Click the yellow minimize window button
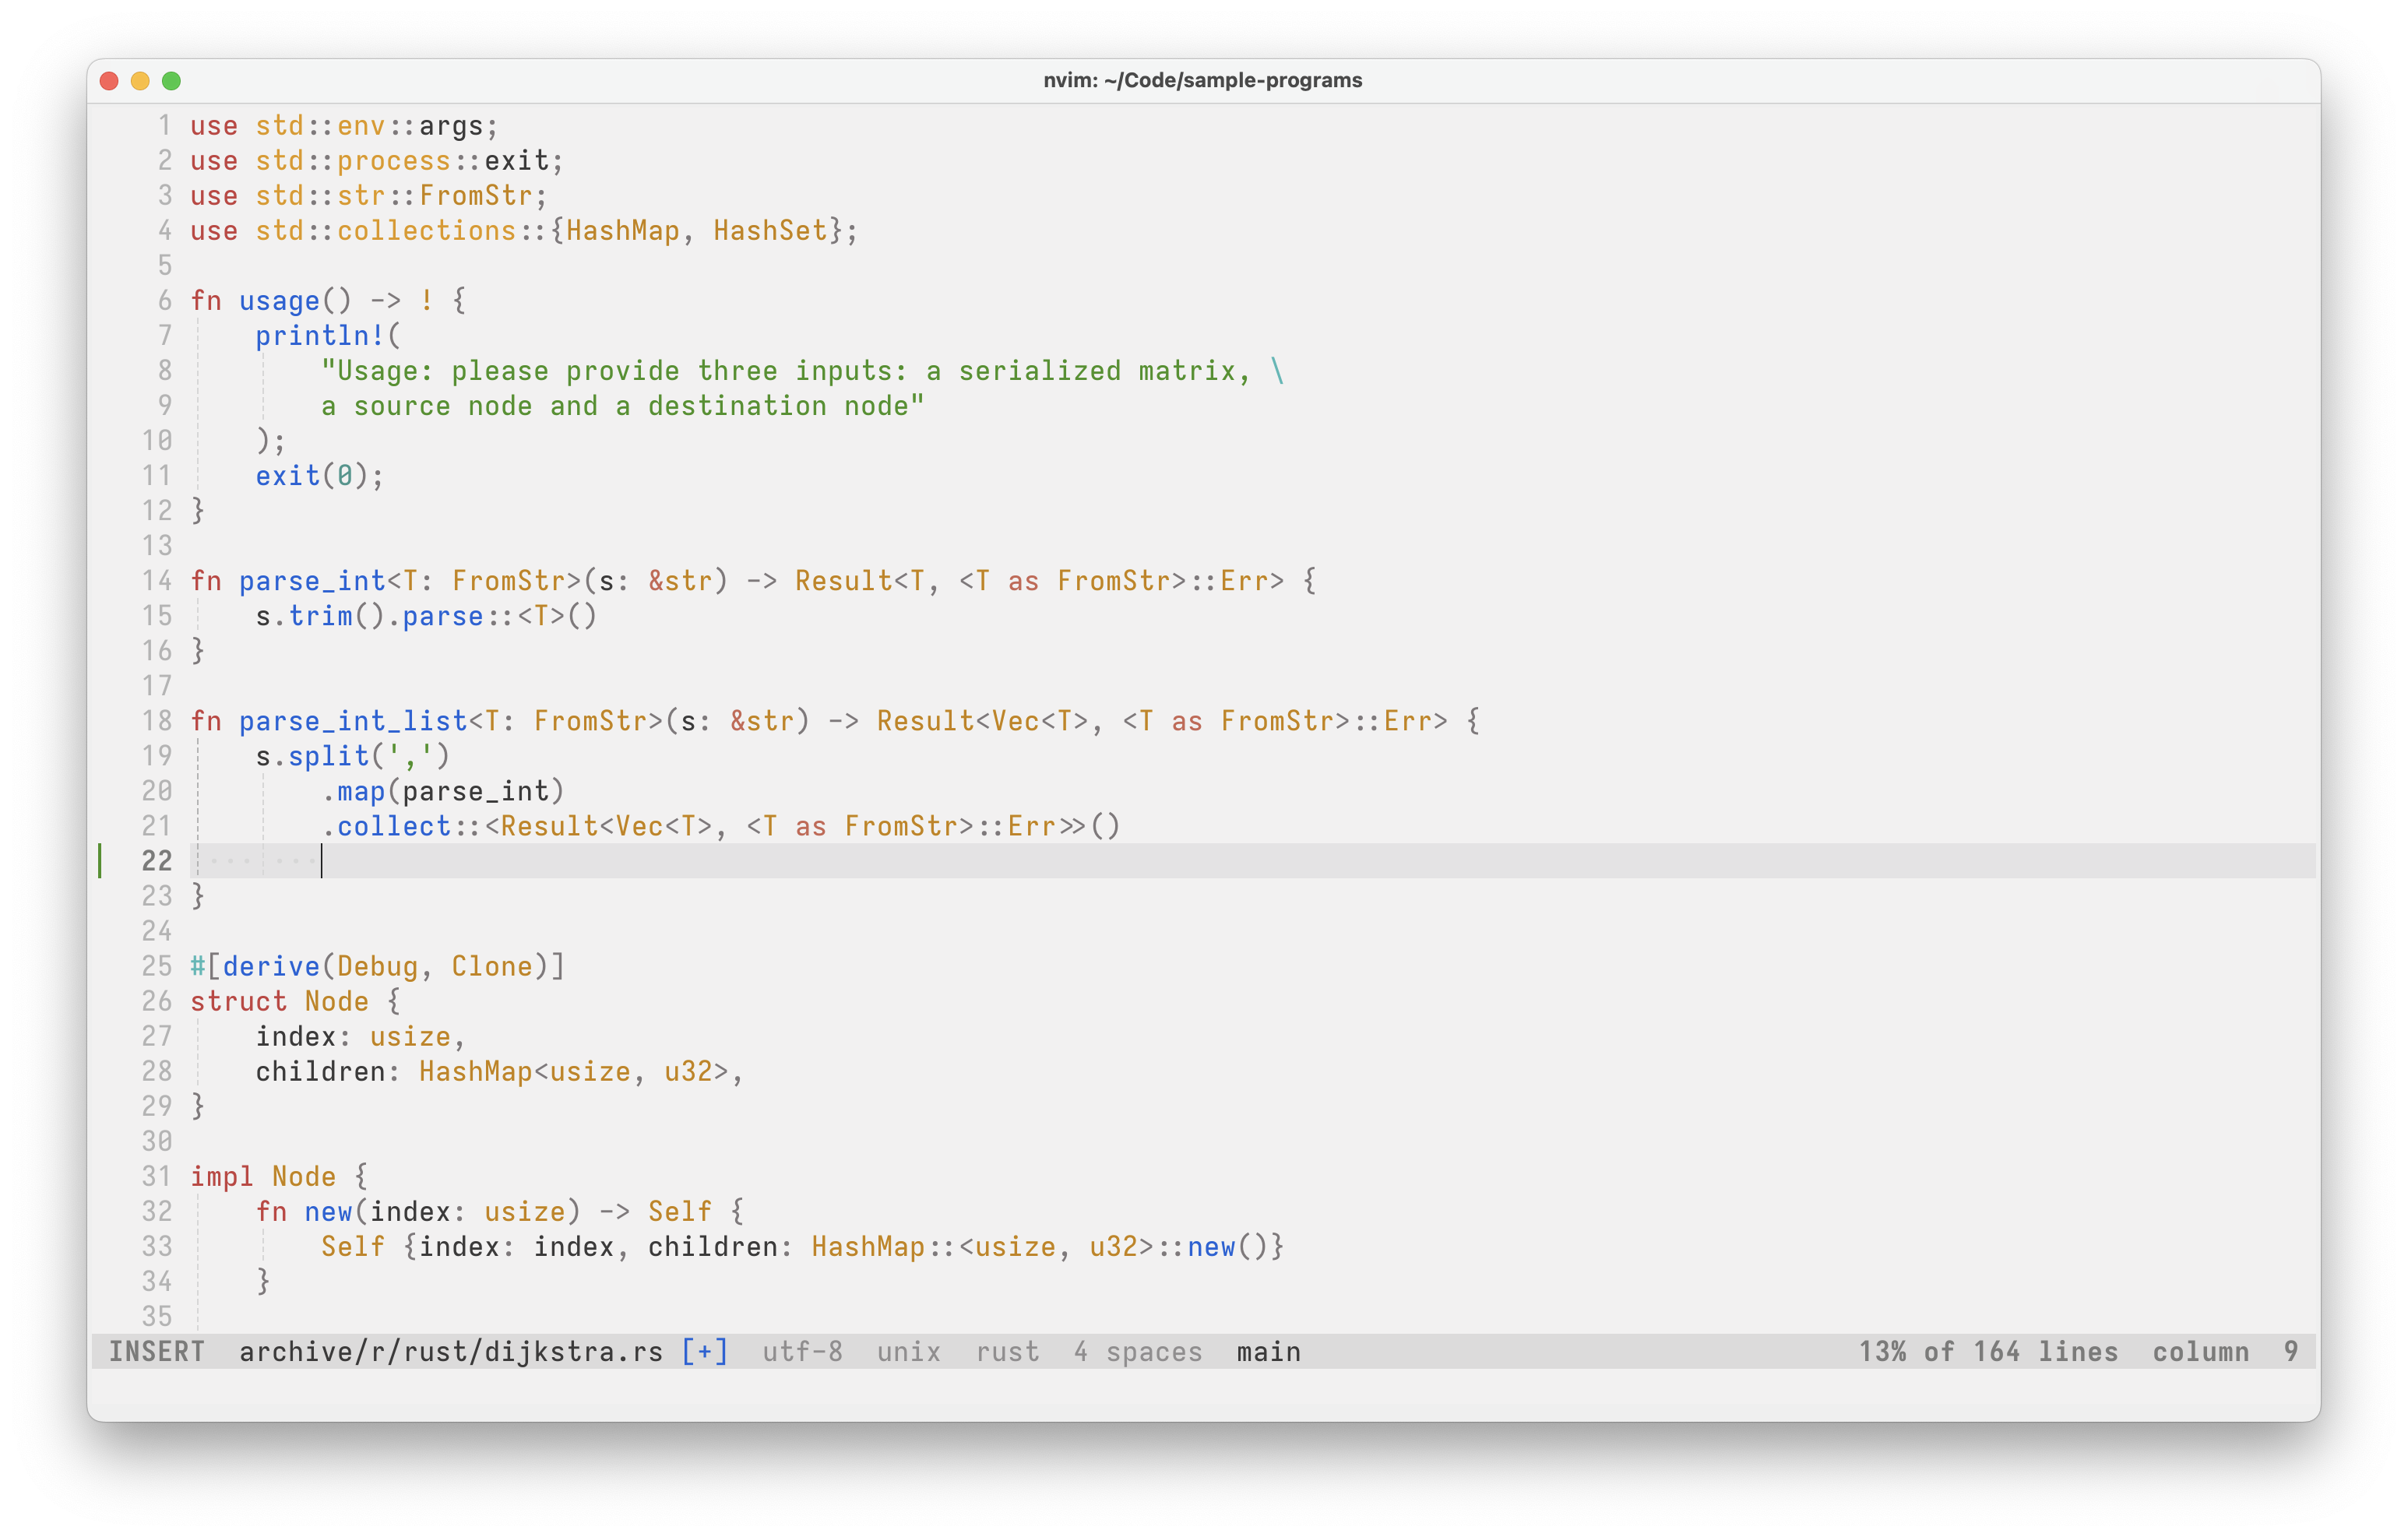This screenshot has width=2408, height=1537. tap(141, 81)
